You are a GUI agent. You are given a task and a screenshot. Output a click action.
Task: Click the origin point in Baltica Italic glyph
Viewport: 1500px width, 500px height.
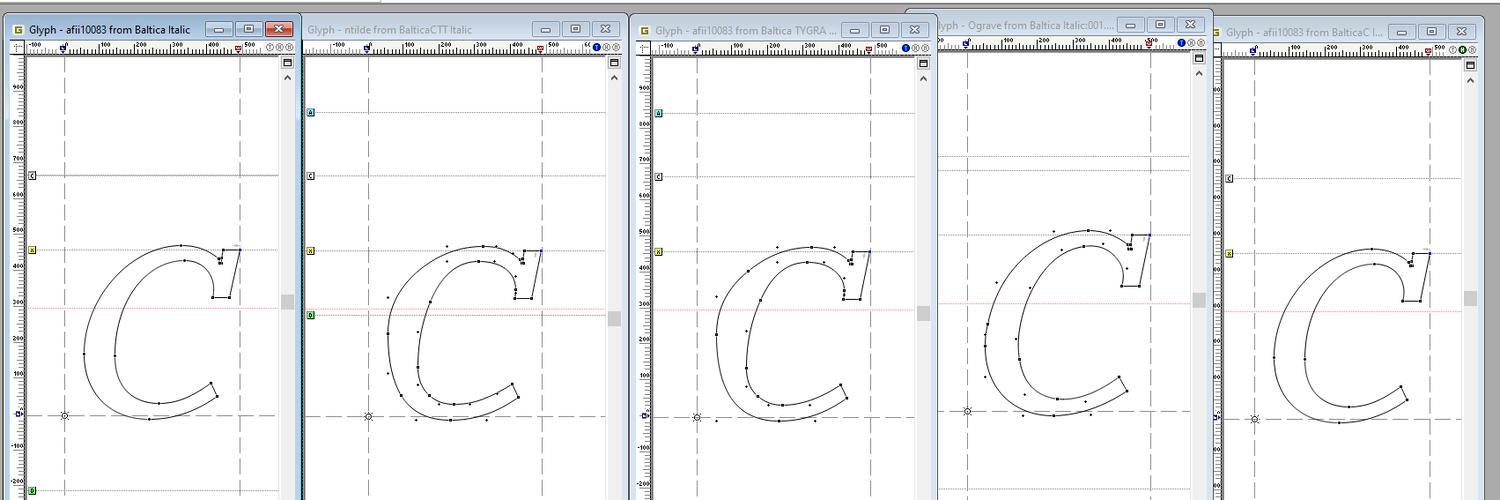point(65,415)
